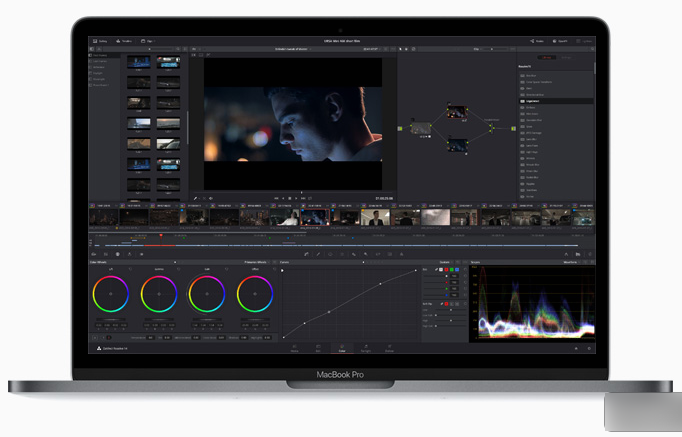Toggle the Nodes panel
Image resolution: width=682 pixels, height=437 pixels.
537,41
